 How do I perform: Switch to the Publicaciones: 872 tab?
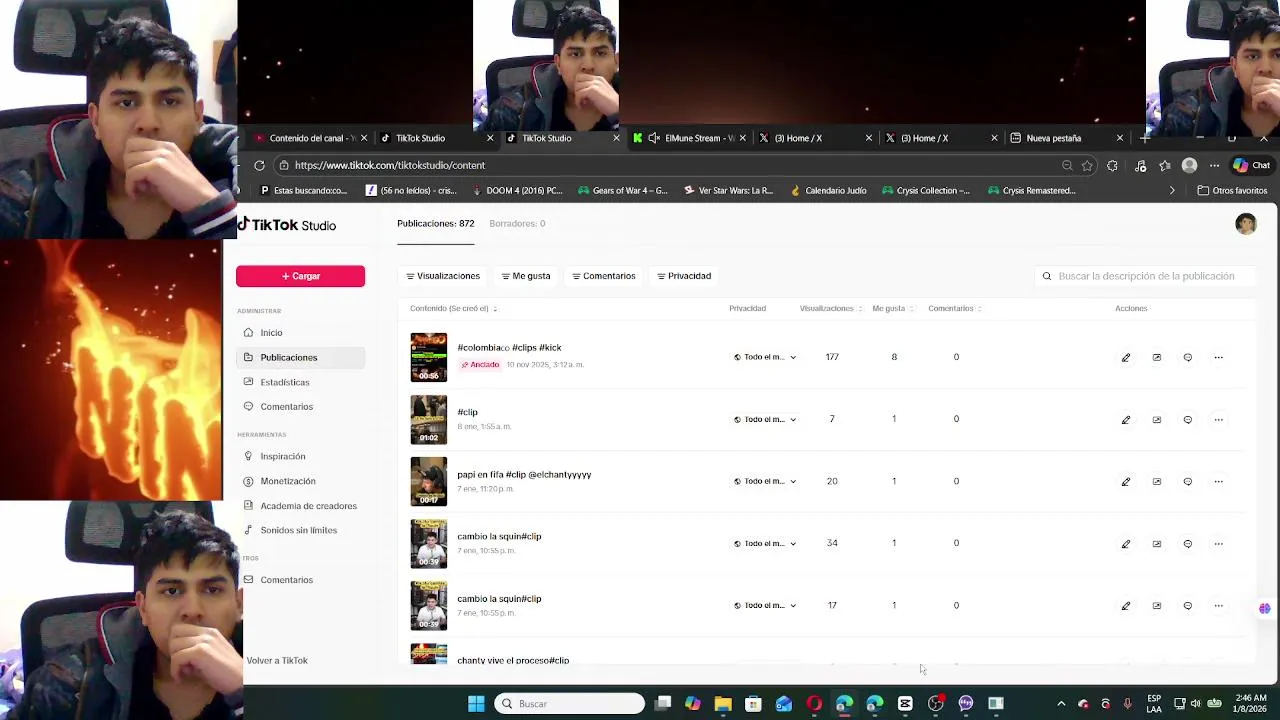point(435,223)
